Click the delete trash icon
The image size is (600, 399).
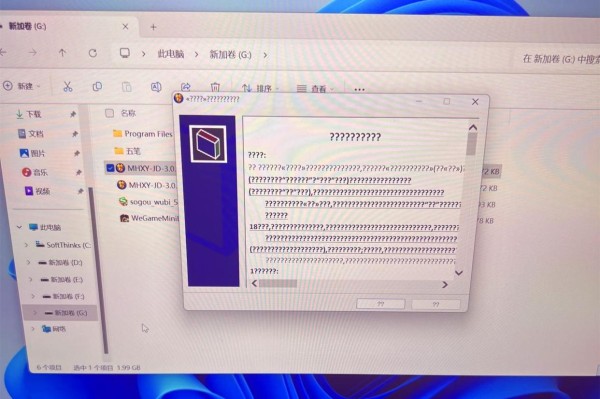point(215,87)
